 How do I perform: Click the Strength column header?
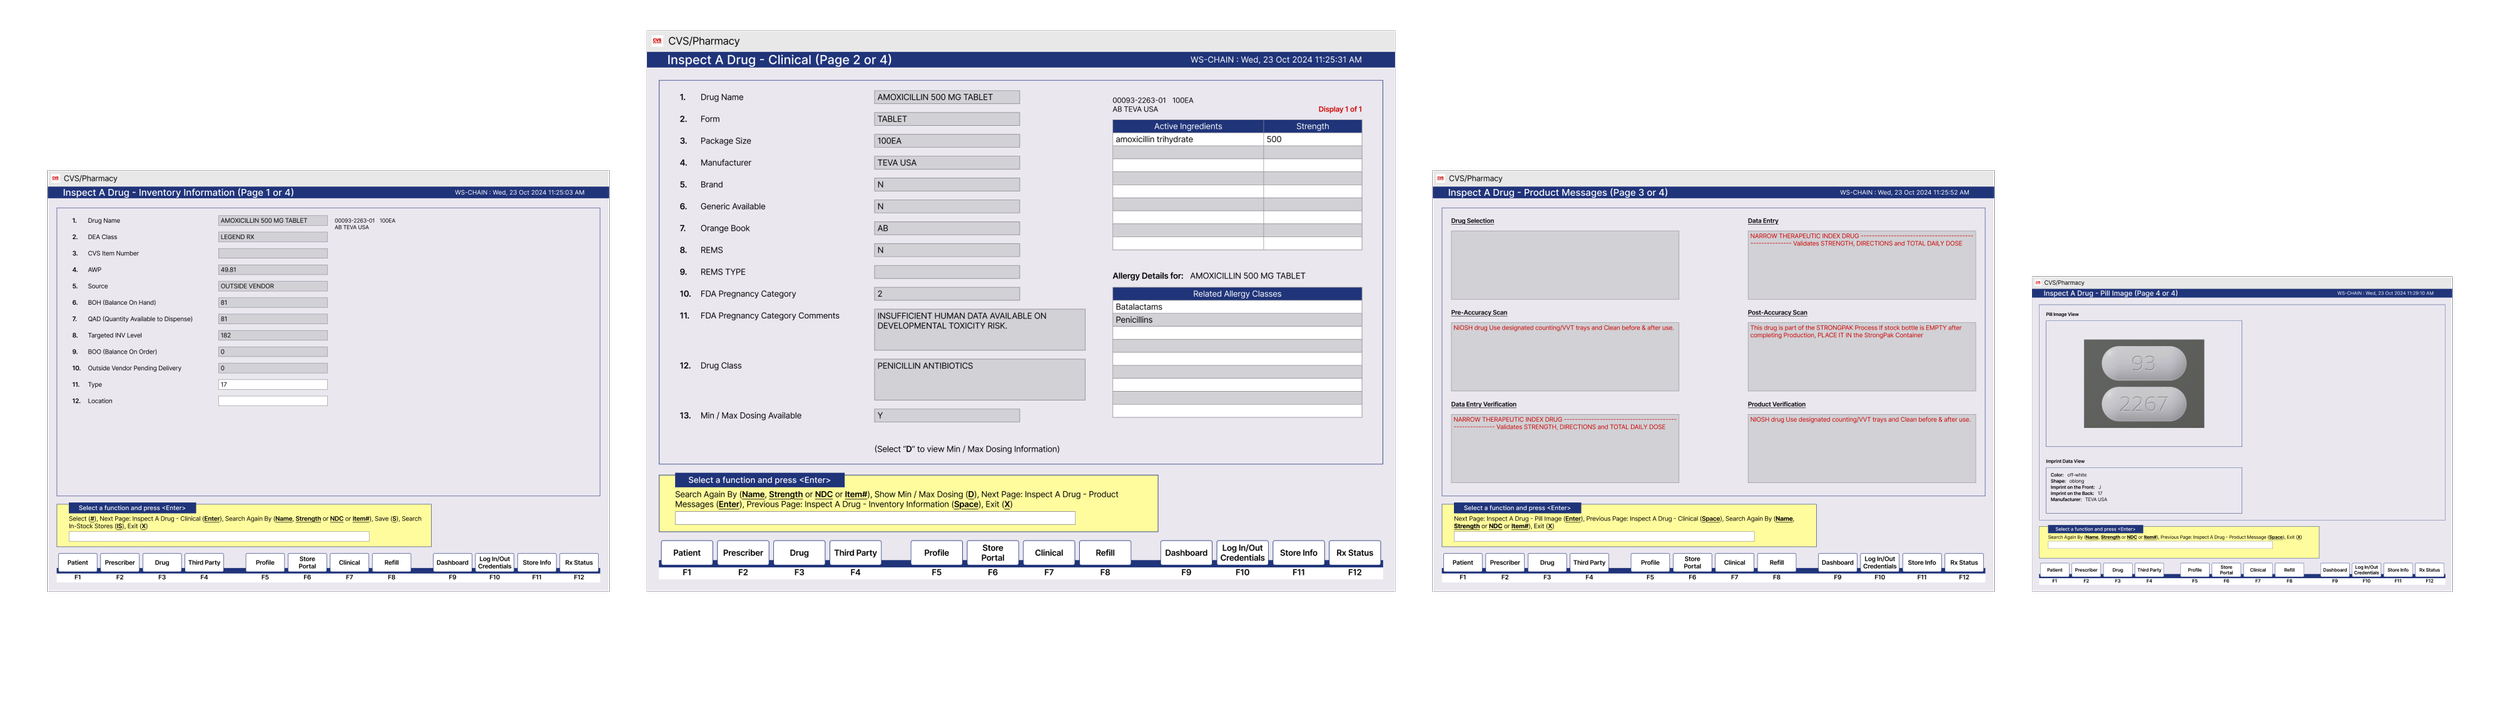[x=1313, y=126]
